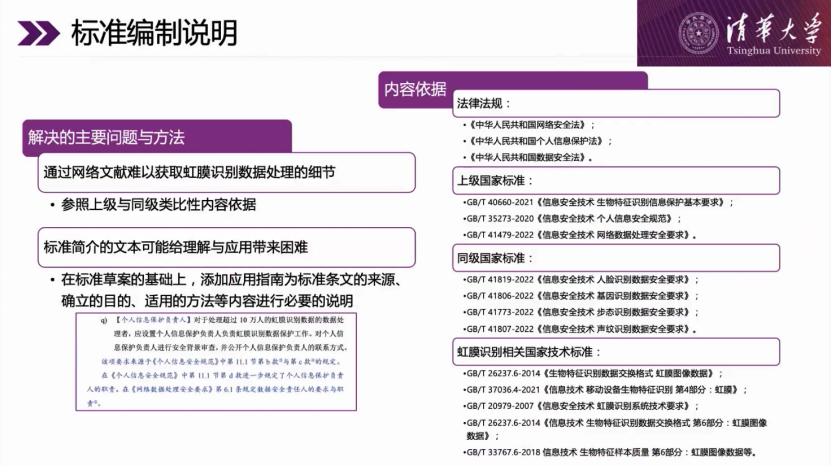Click GB/T 20979-2007 虹膜识别系统技术要求
The height and width of the screenshot is (466, 831).
(x=581, y=406)
